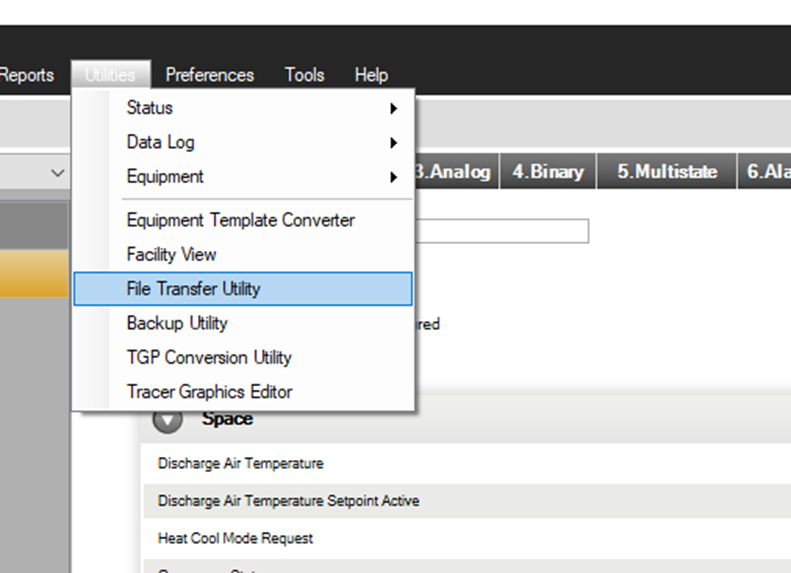Viewport: 791px width, 573px height.
Task: Click the Equipment submenu arrow
Action: click(x=393, y=177)
